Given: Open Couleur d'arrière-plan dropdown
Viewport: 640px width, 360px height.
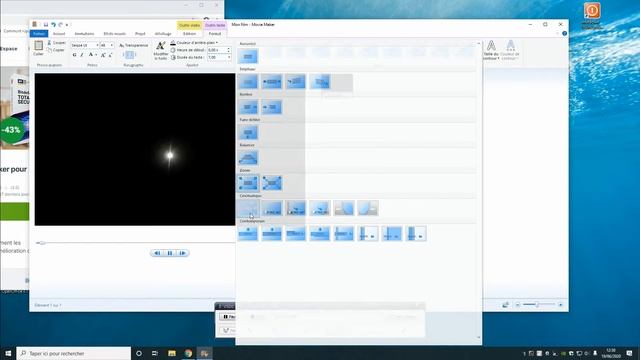Looking at the screenshot, I should pos(194,42).
